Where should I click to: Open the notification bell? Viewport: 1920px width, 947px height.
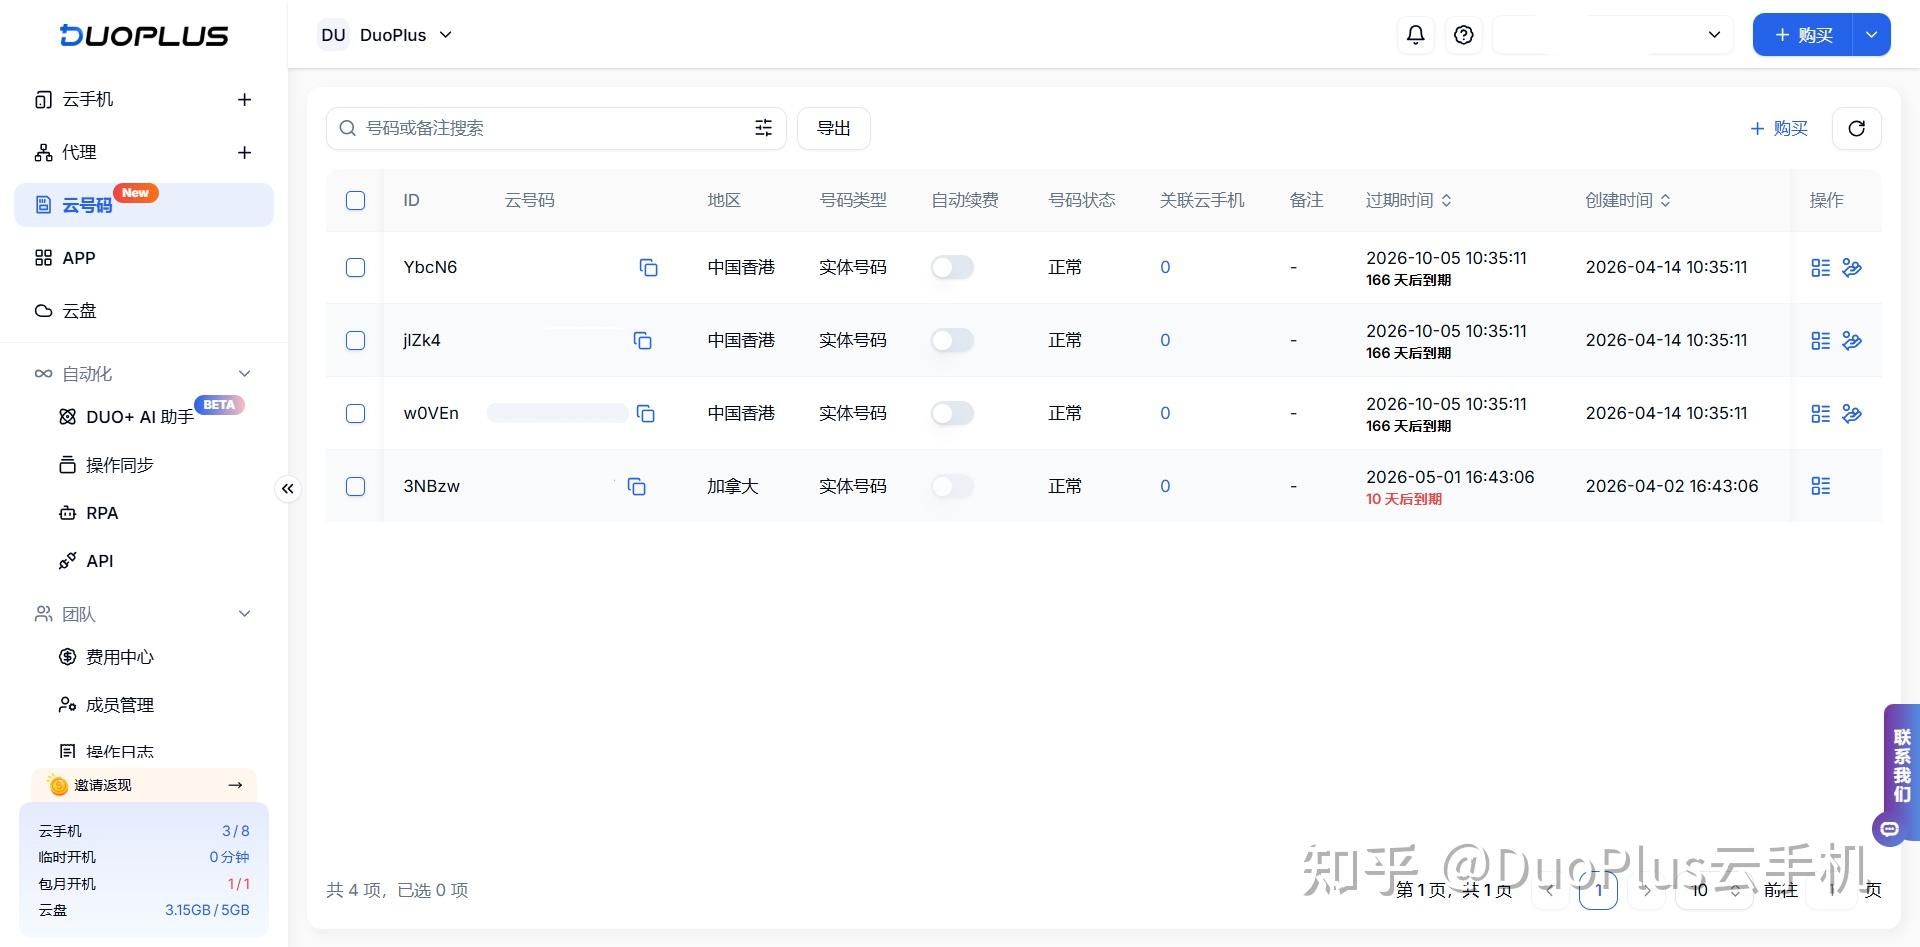tap(1415, 35)
